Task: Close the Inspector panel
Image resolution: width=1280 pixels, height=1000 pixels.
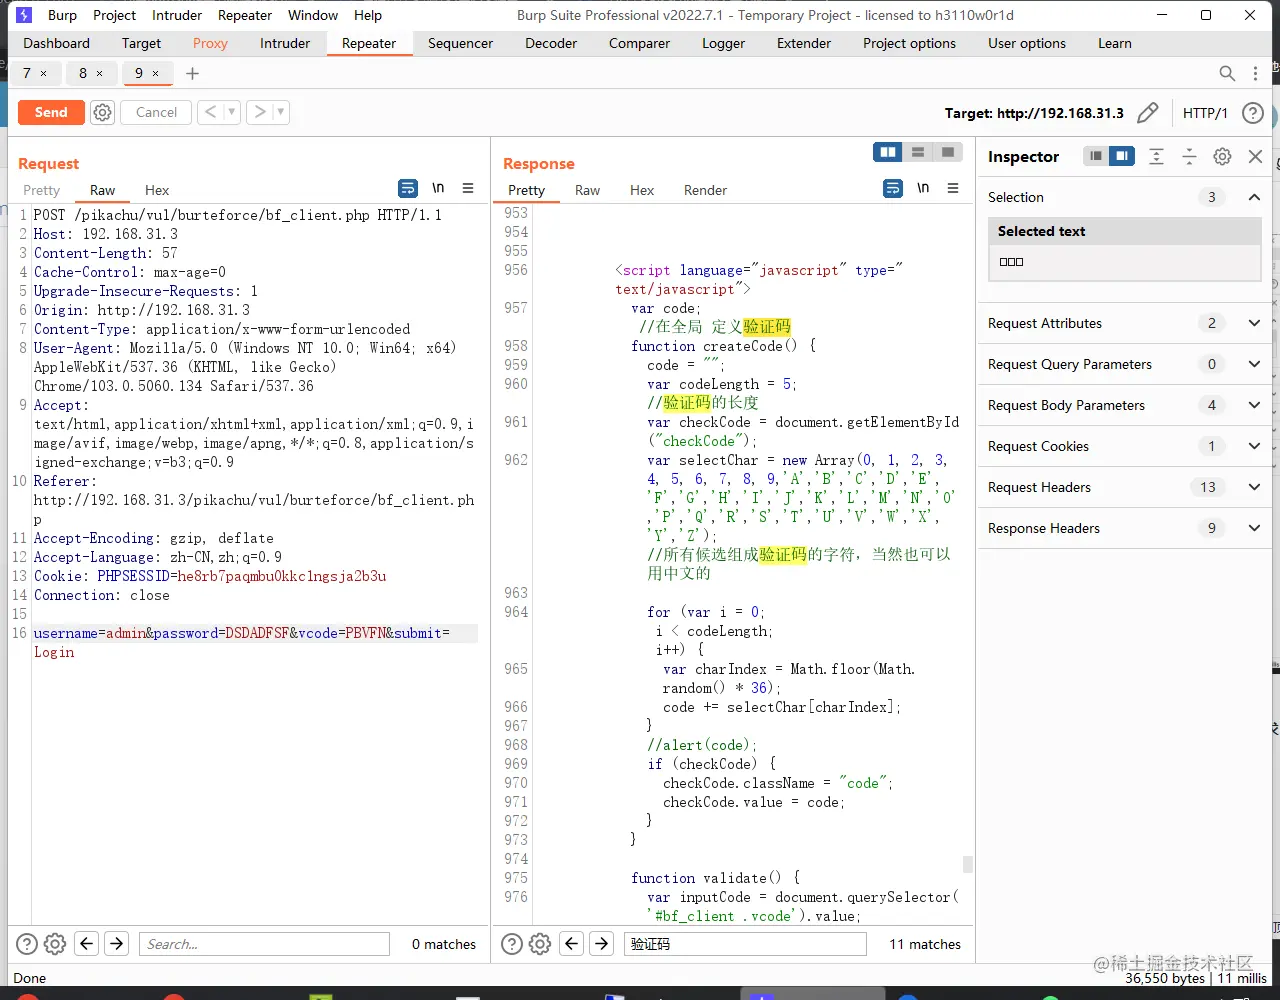Action: pos(1255,156)
